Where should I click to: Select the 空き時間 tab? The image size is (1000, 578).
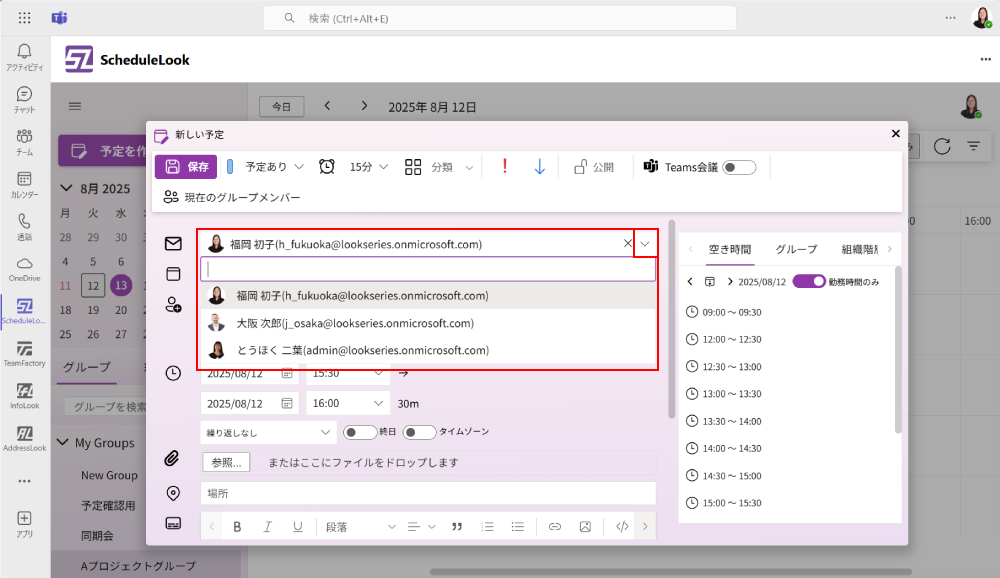click(729, 249)
